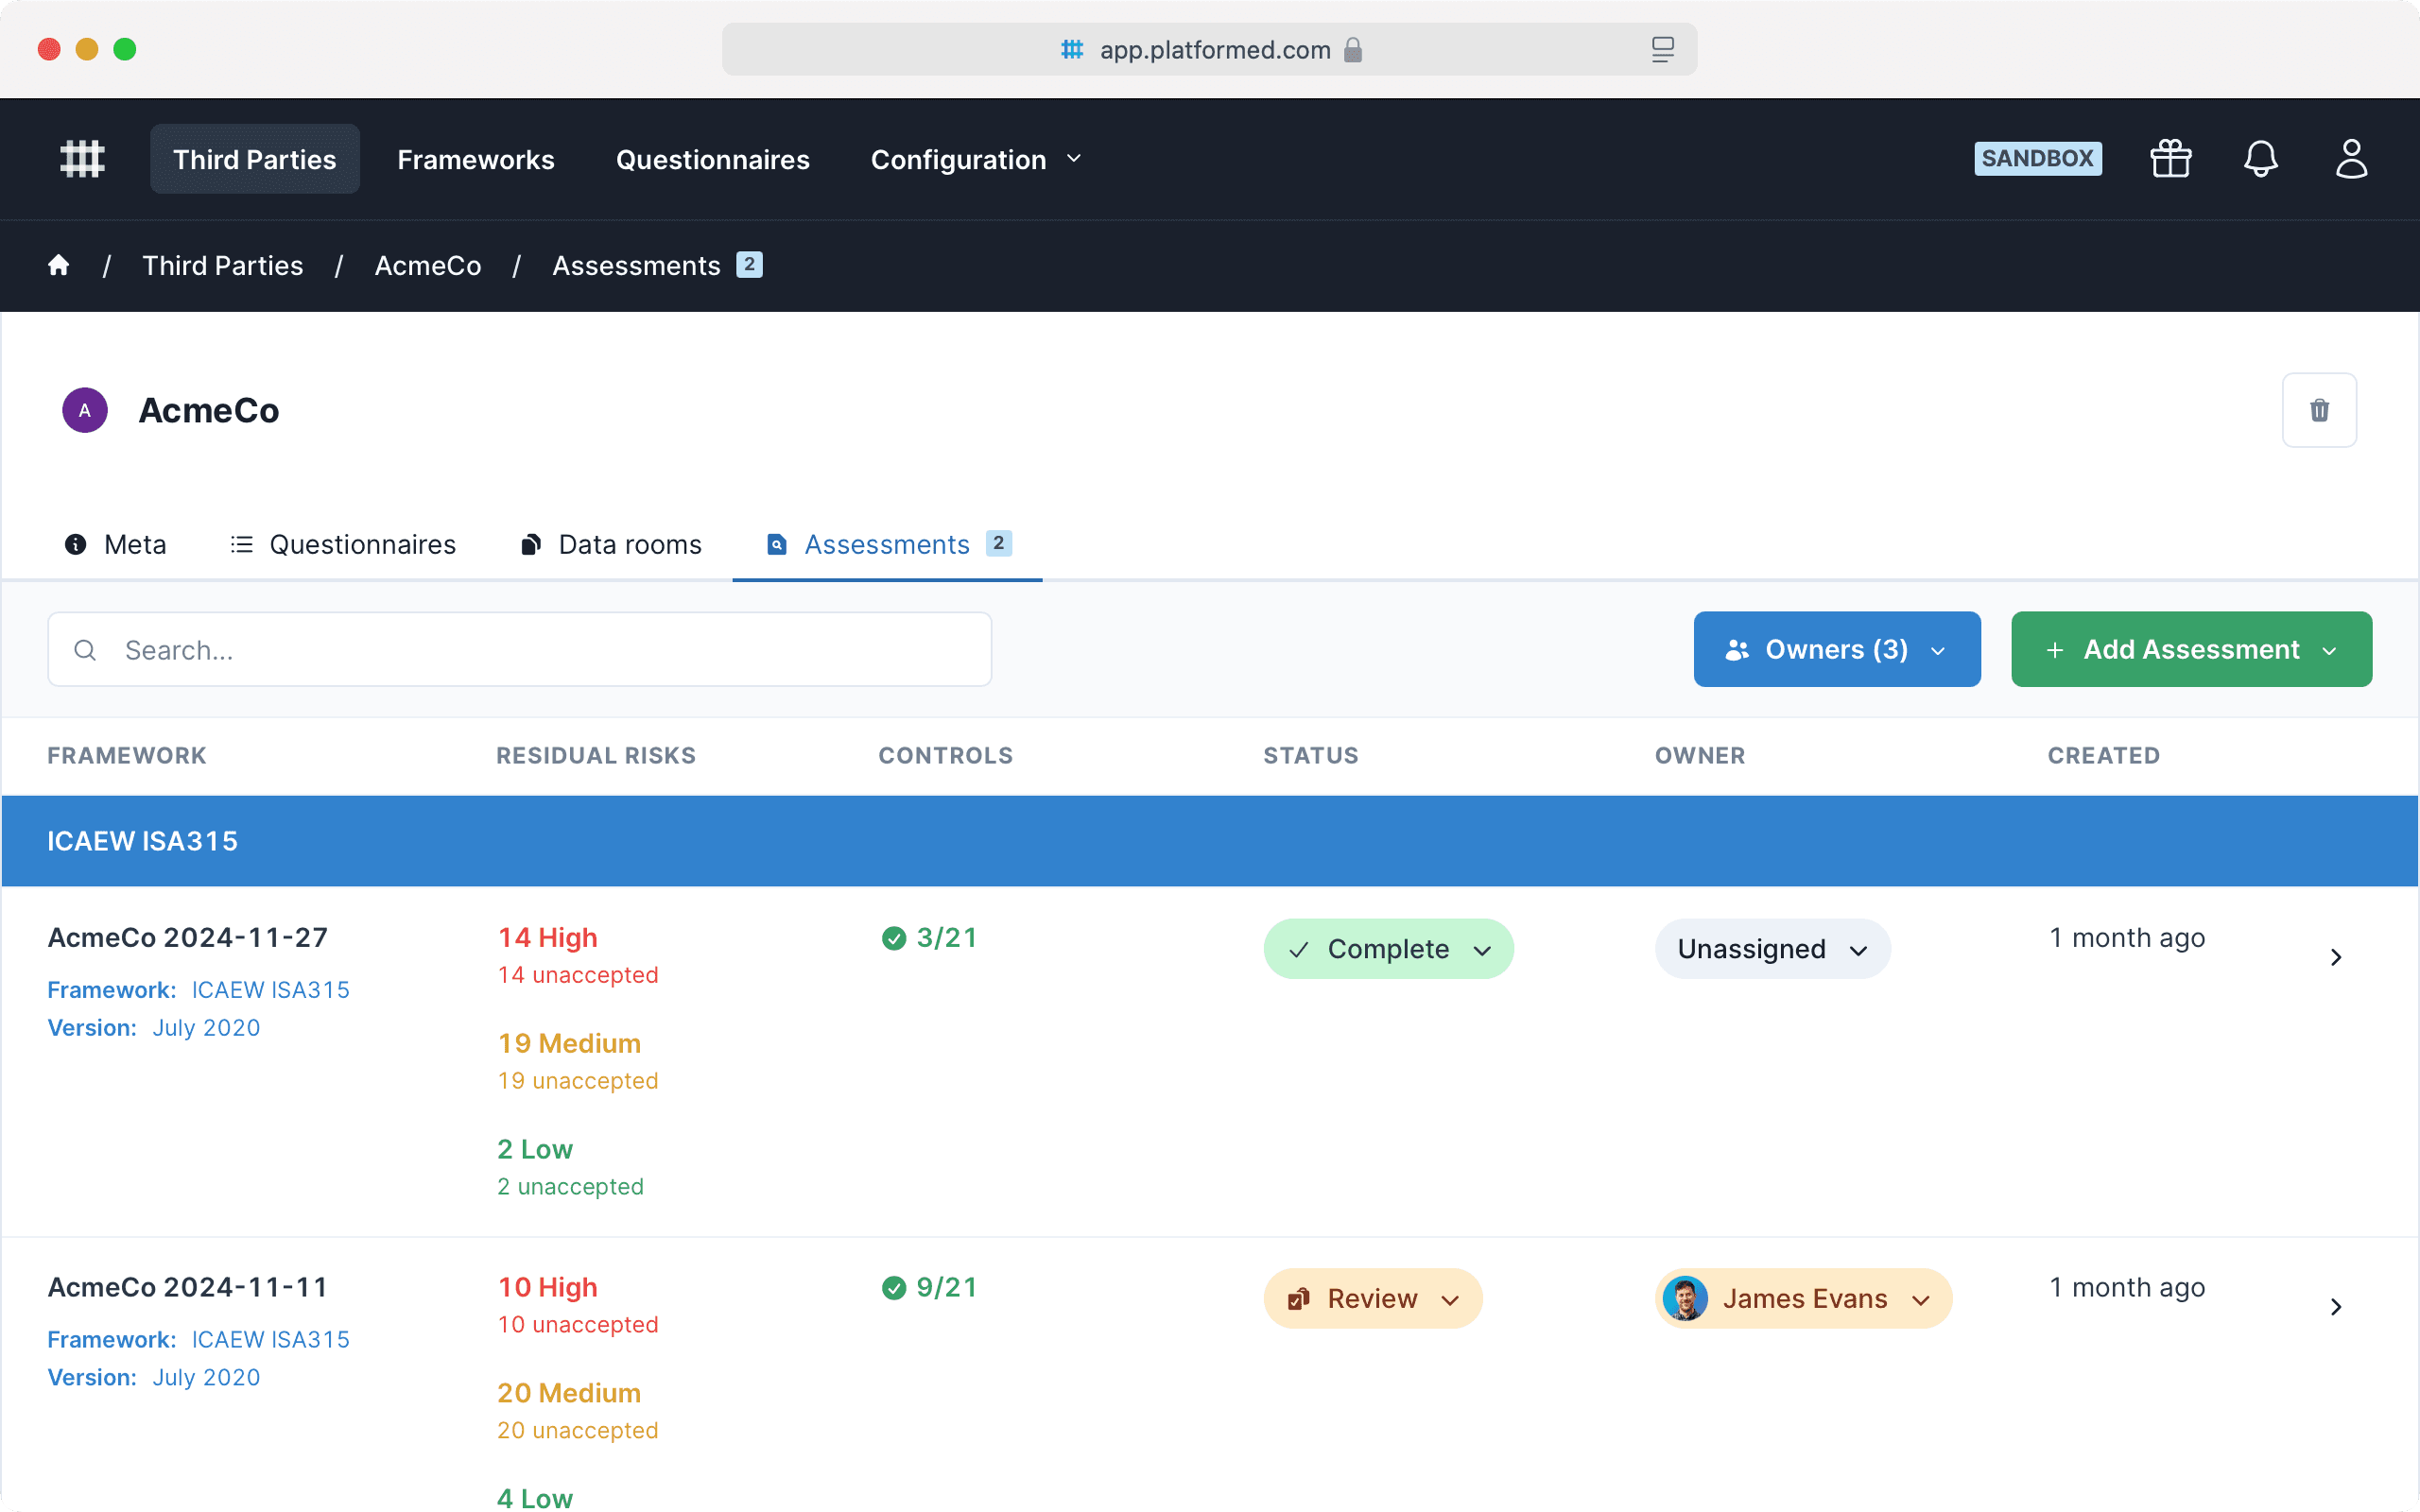Click the Owners (3) button
2420x1512 pixels.
click(1836, 650)
